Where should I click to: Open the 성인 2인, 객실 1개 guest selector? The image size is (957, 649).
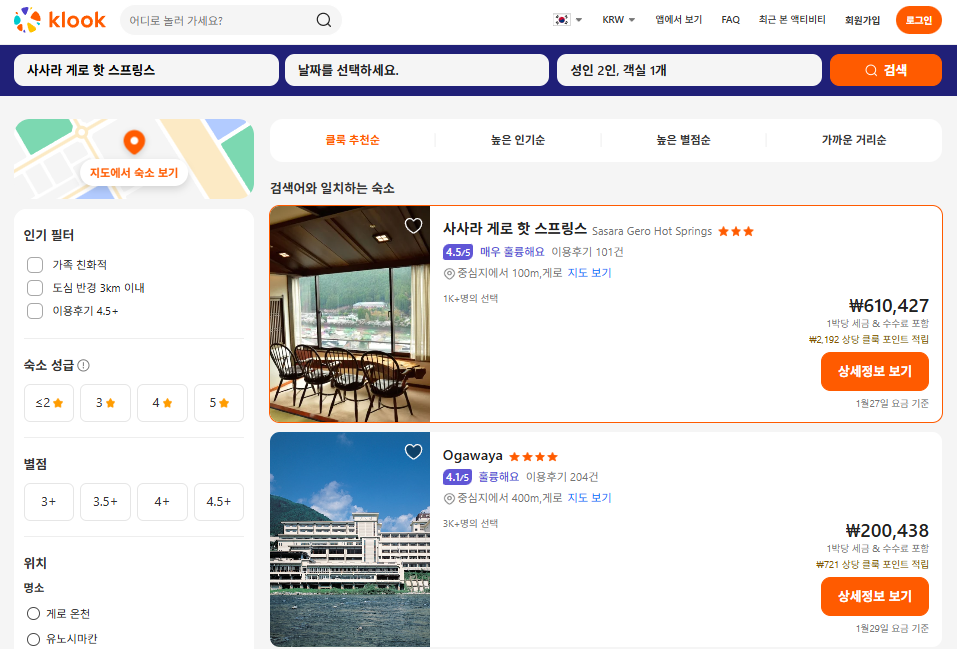689,70
